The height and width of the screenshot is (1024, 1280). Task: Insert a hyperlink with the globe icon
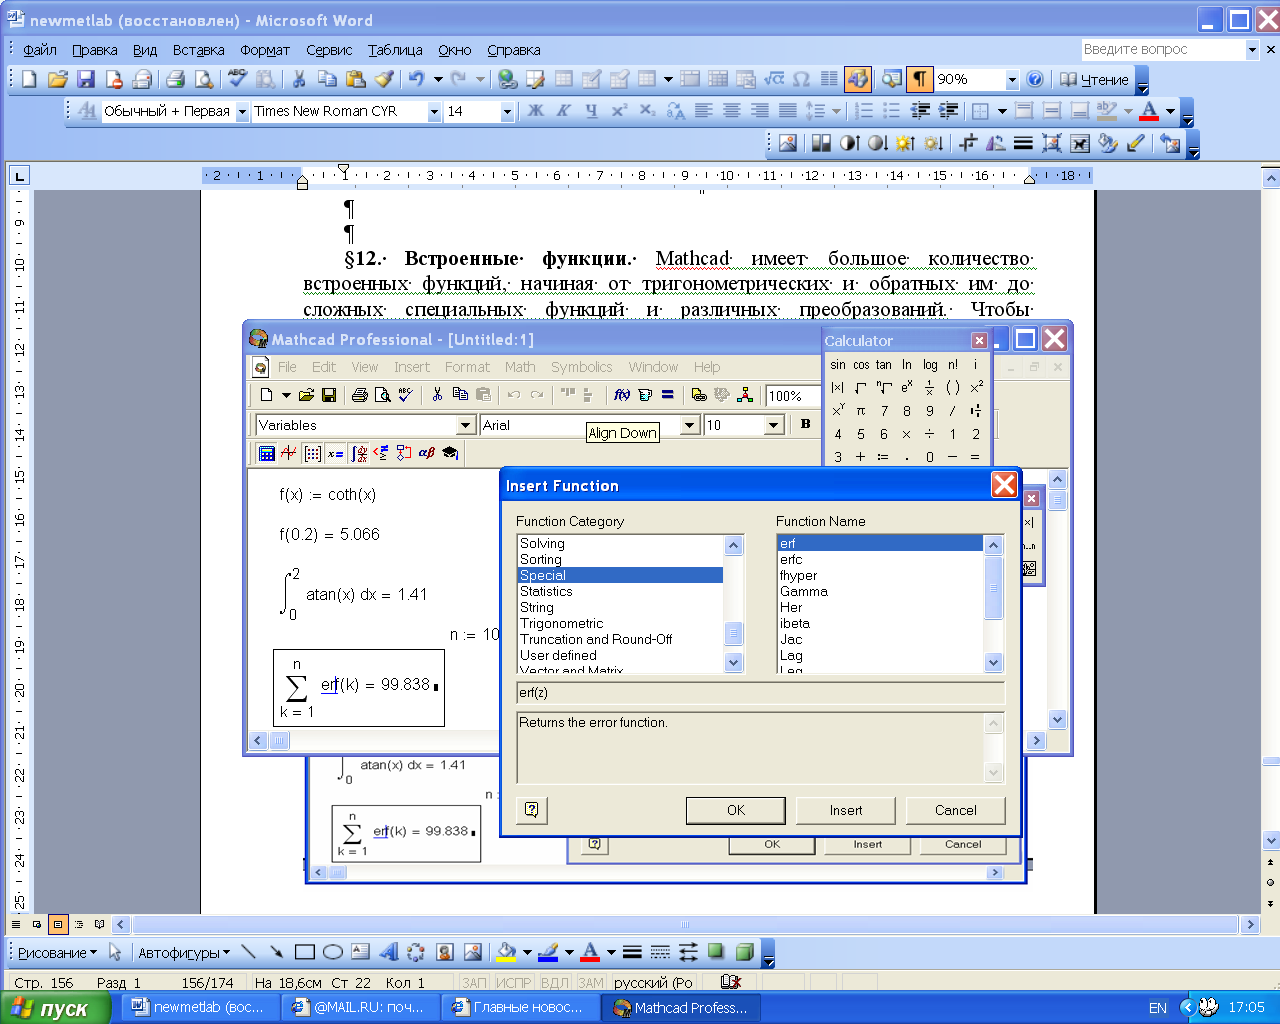tap(508, 79)
